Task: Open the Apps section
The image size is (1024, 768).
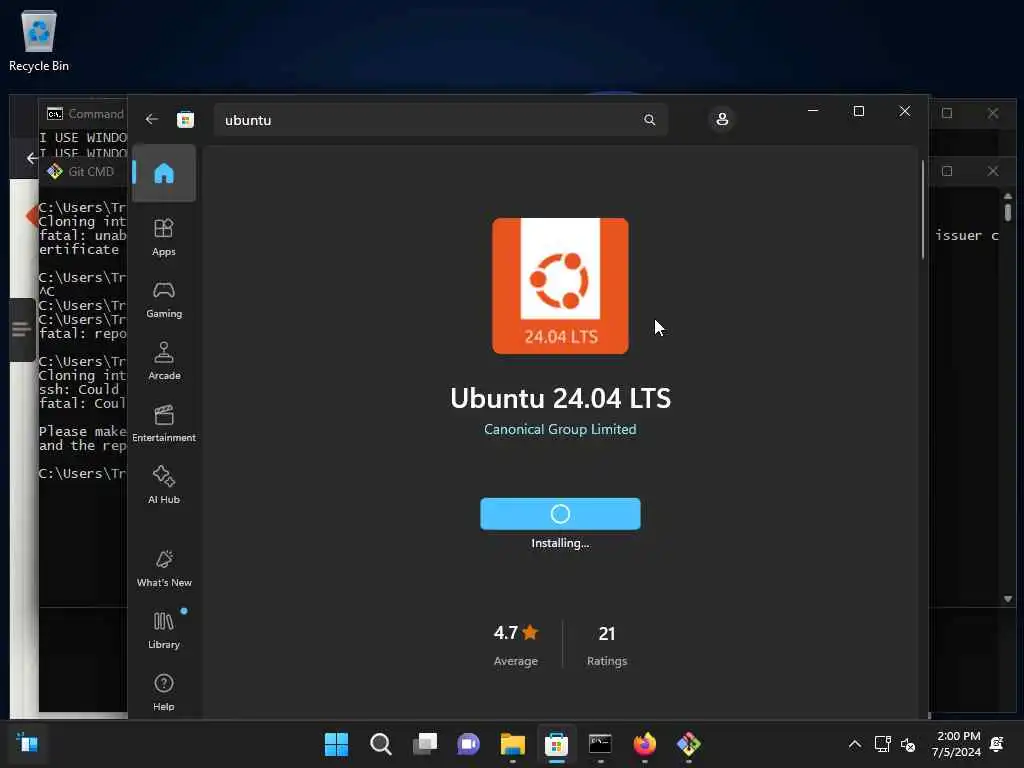Action: pos(164,237)
